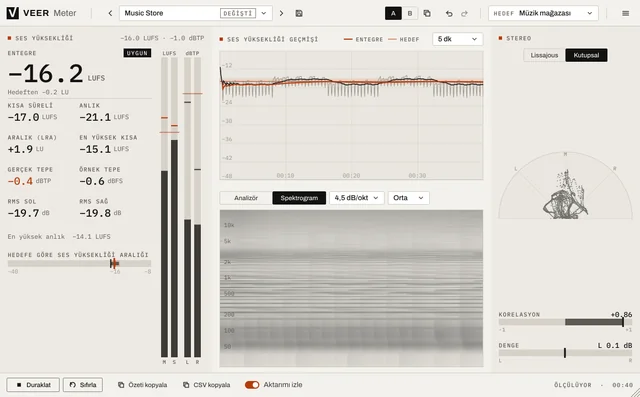Save the preset with floppy disk icon
640x397 pixels.
point(299,13)
